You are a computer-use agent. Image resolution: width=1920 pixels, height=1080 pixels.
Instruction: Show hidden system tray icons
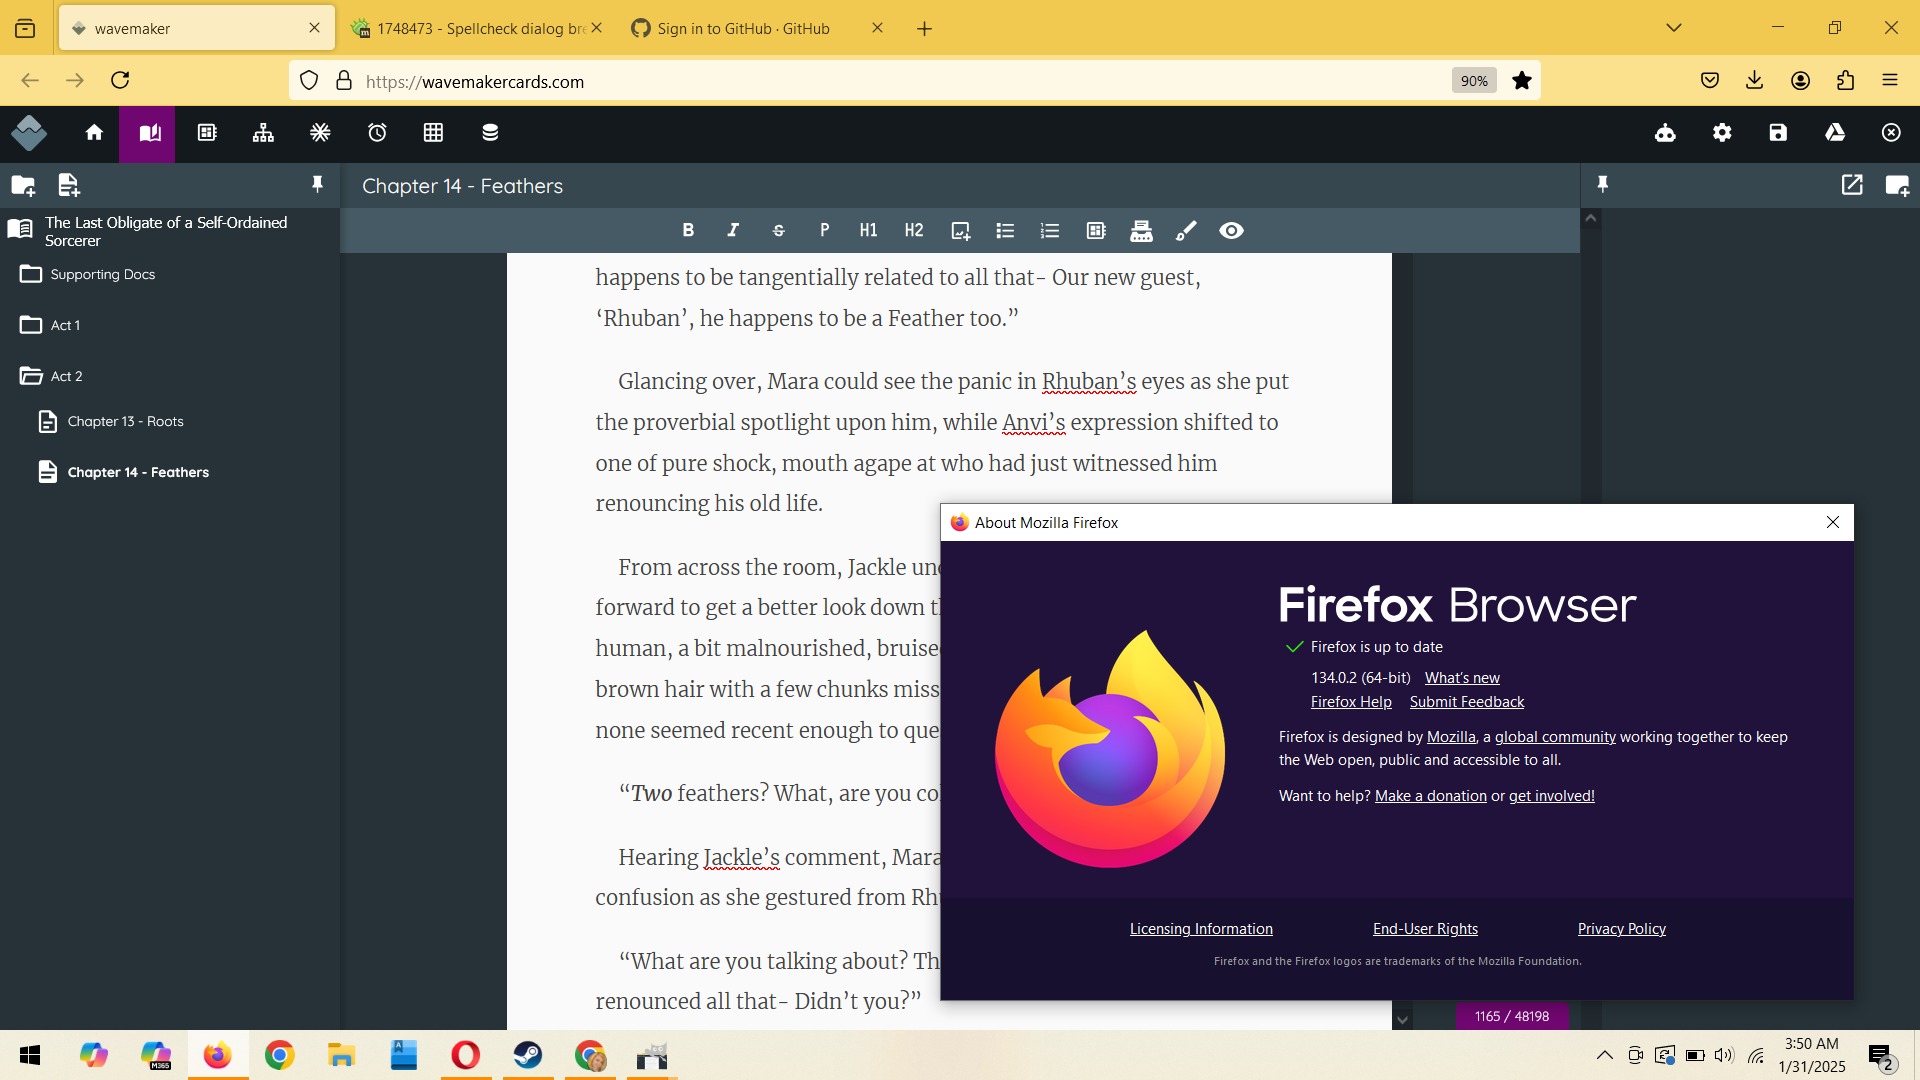pyautogui.click(x=1604, y=1055)
